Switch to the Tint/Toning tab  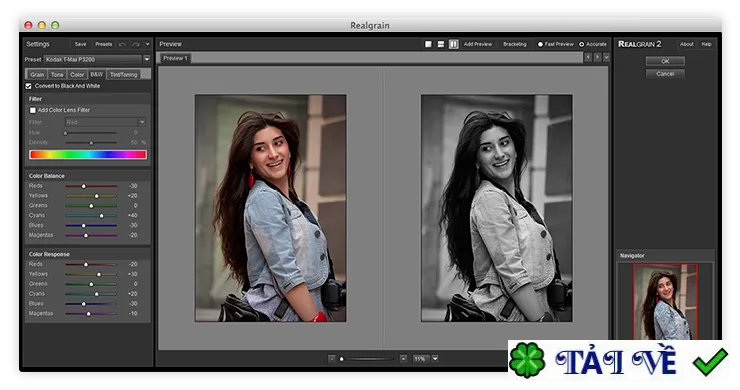pyautogui.click(x=124, y=75)
